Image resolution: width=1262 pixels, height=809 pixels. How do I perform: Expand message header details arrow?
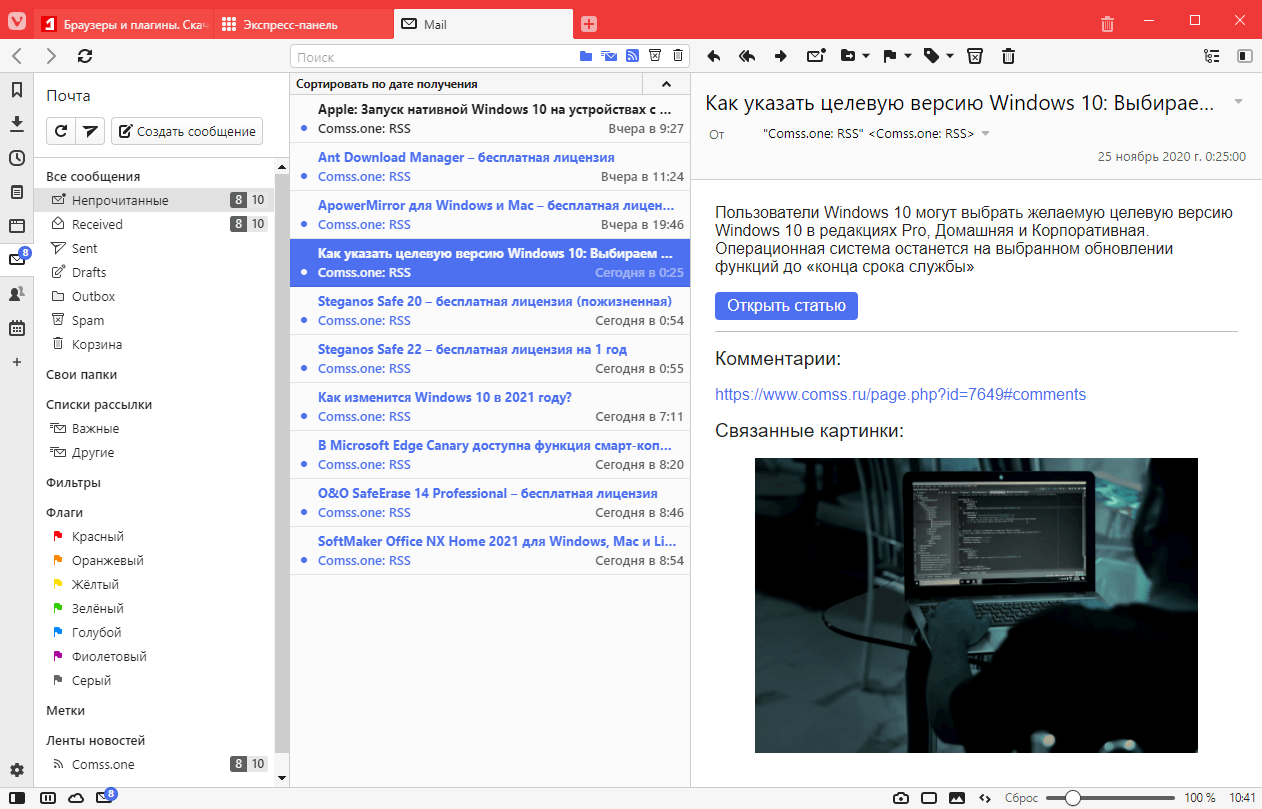1238,102
